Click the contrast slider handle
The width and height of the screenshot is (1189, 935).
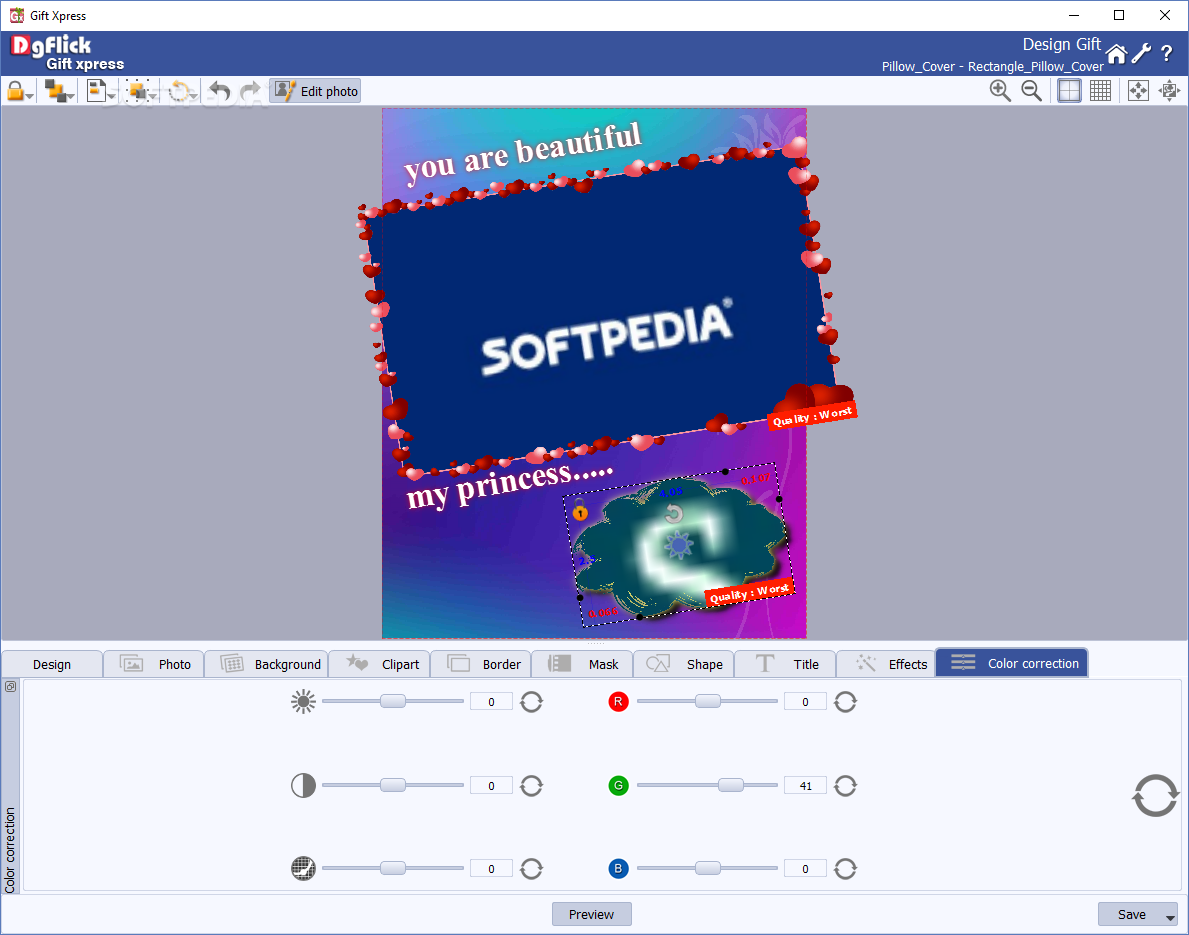[393, 785]
